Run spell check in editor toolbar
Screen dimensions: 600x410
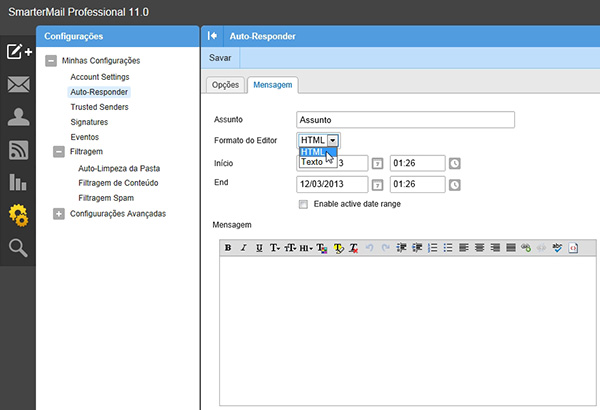557,248
